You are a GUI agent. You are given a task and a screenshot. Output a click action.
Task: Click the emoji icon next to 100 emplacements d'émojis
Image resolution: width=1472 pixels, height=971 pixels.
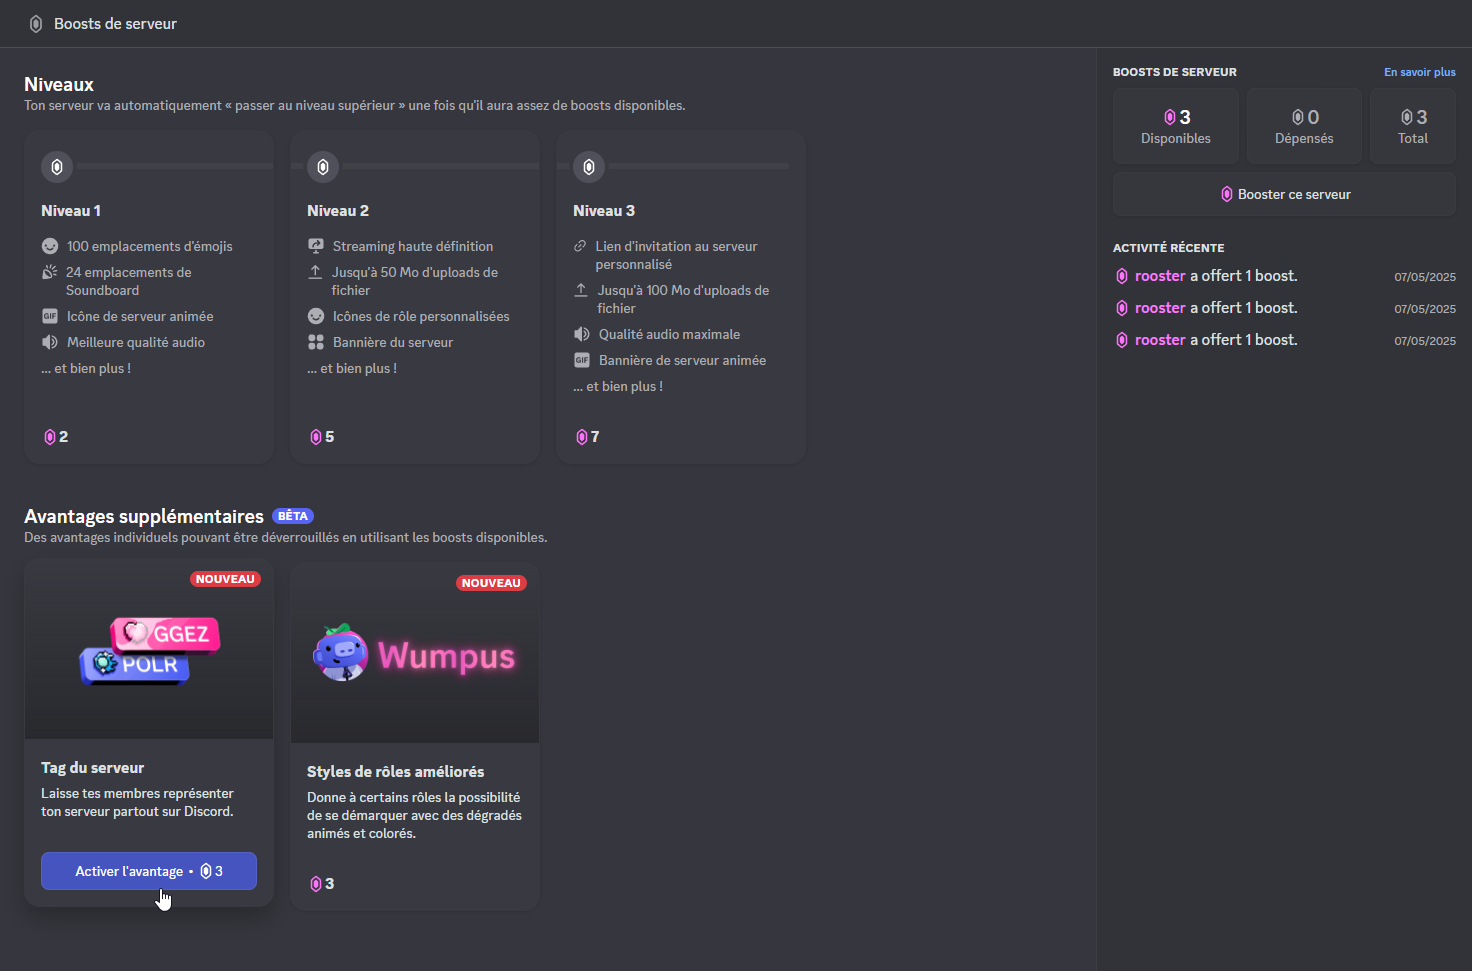tap(50, 246)
